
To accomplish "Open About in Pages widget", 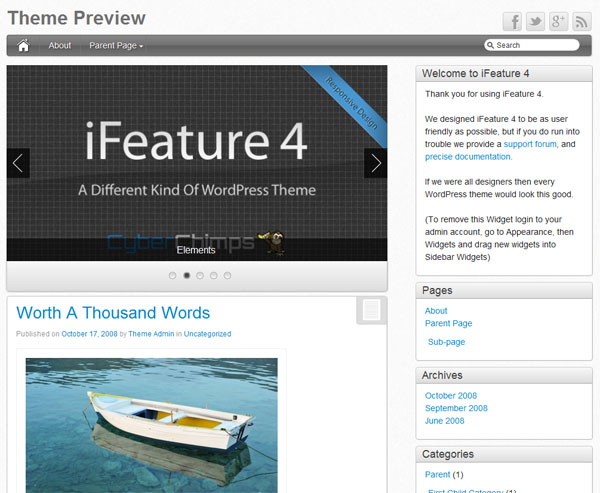I will click(436, 311).
